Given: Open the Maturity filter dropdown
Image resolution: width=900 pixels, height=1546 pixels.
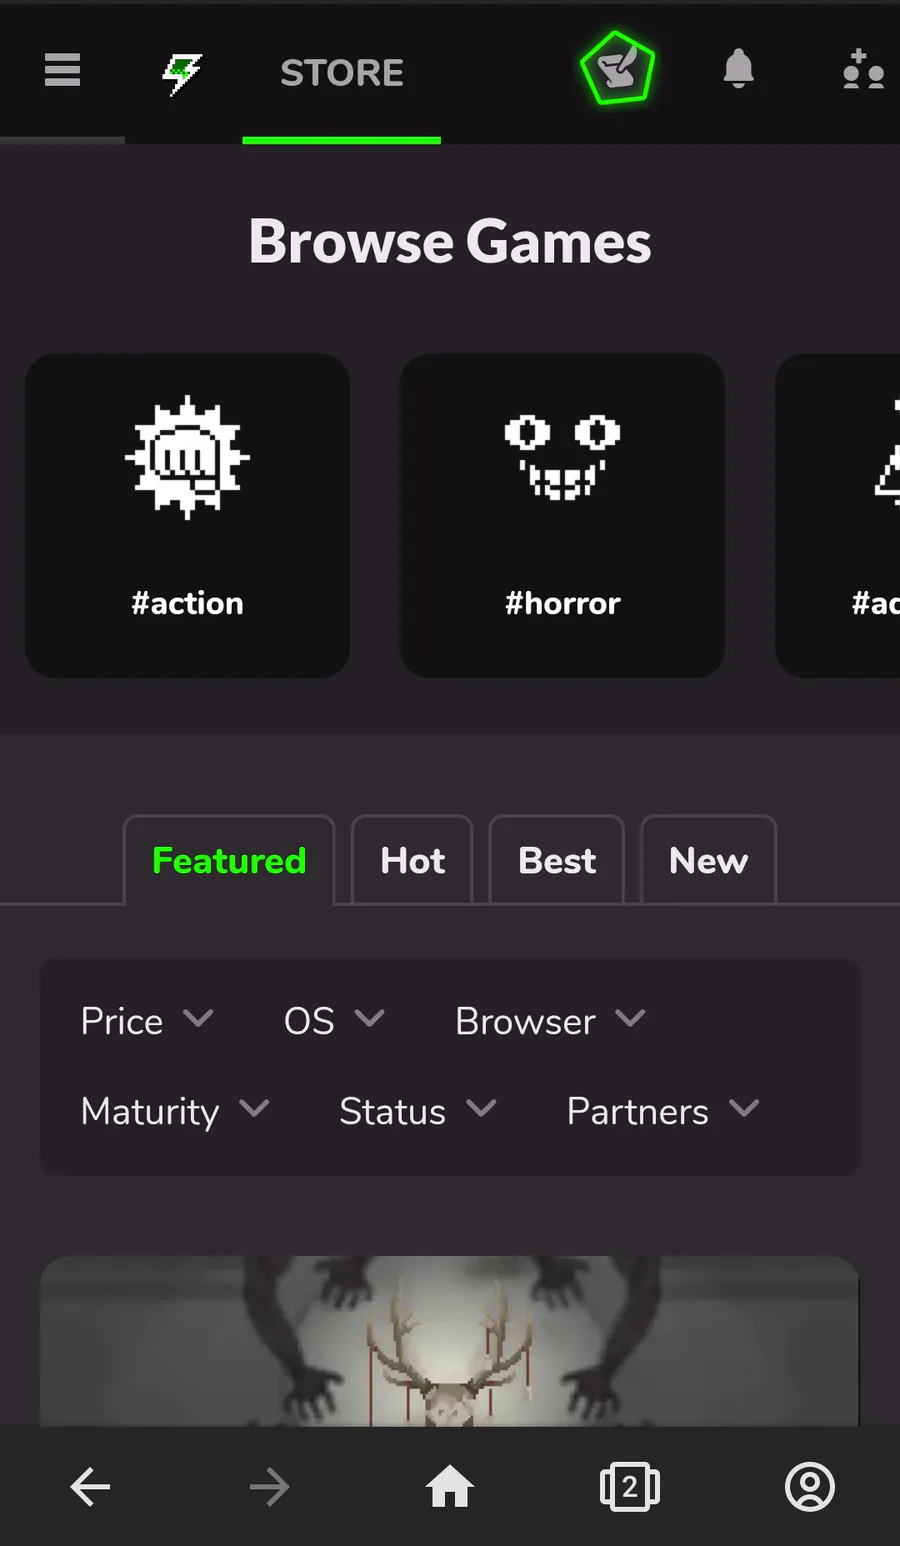Looking at the screenshot, I should (175, 1111).
